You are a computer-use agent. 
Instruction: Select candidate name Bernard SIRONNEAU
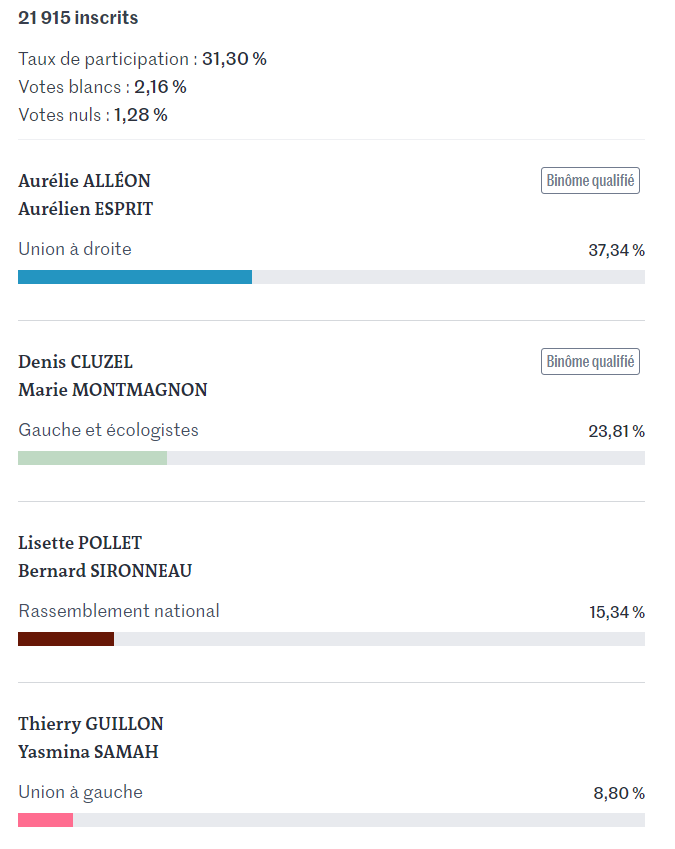pos(105,571)
